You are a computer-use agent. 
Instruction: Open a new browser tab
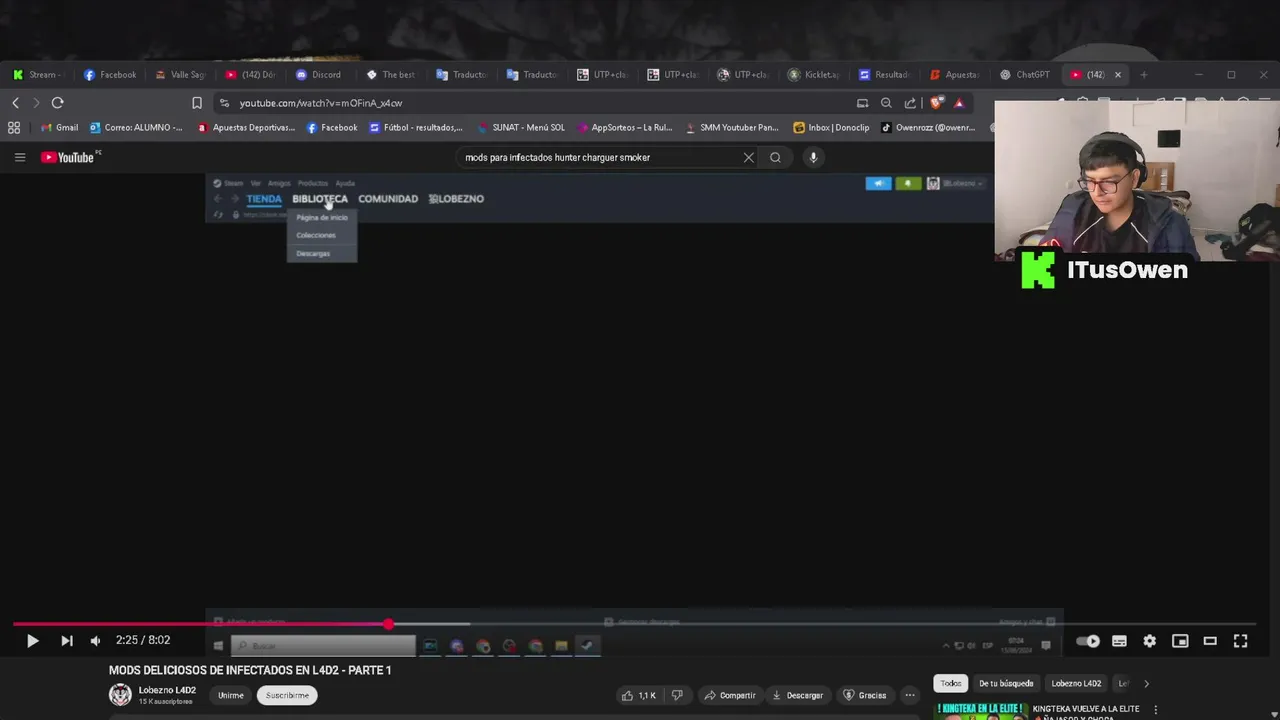pyautogui.click(x=1144, y=75)
